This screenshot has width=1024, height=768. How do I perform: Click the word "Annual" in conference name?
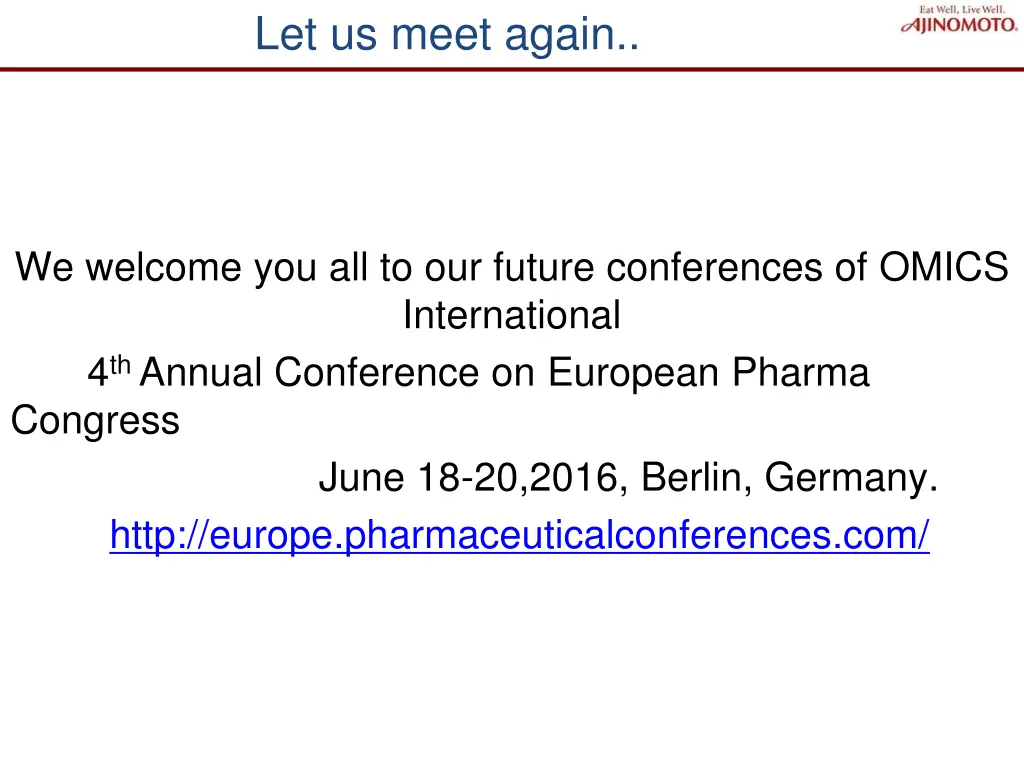202,373
